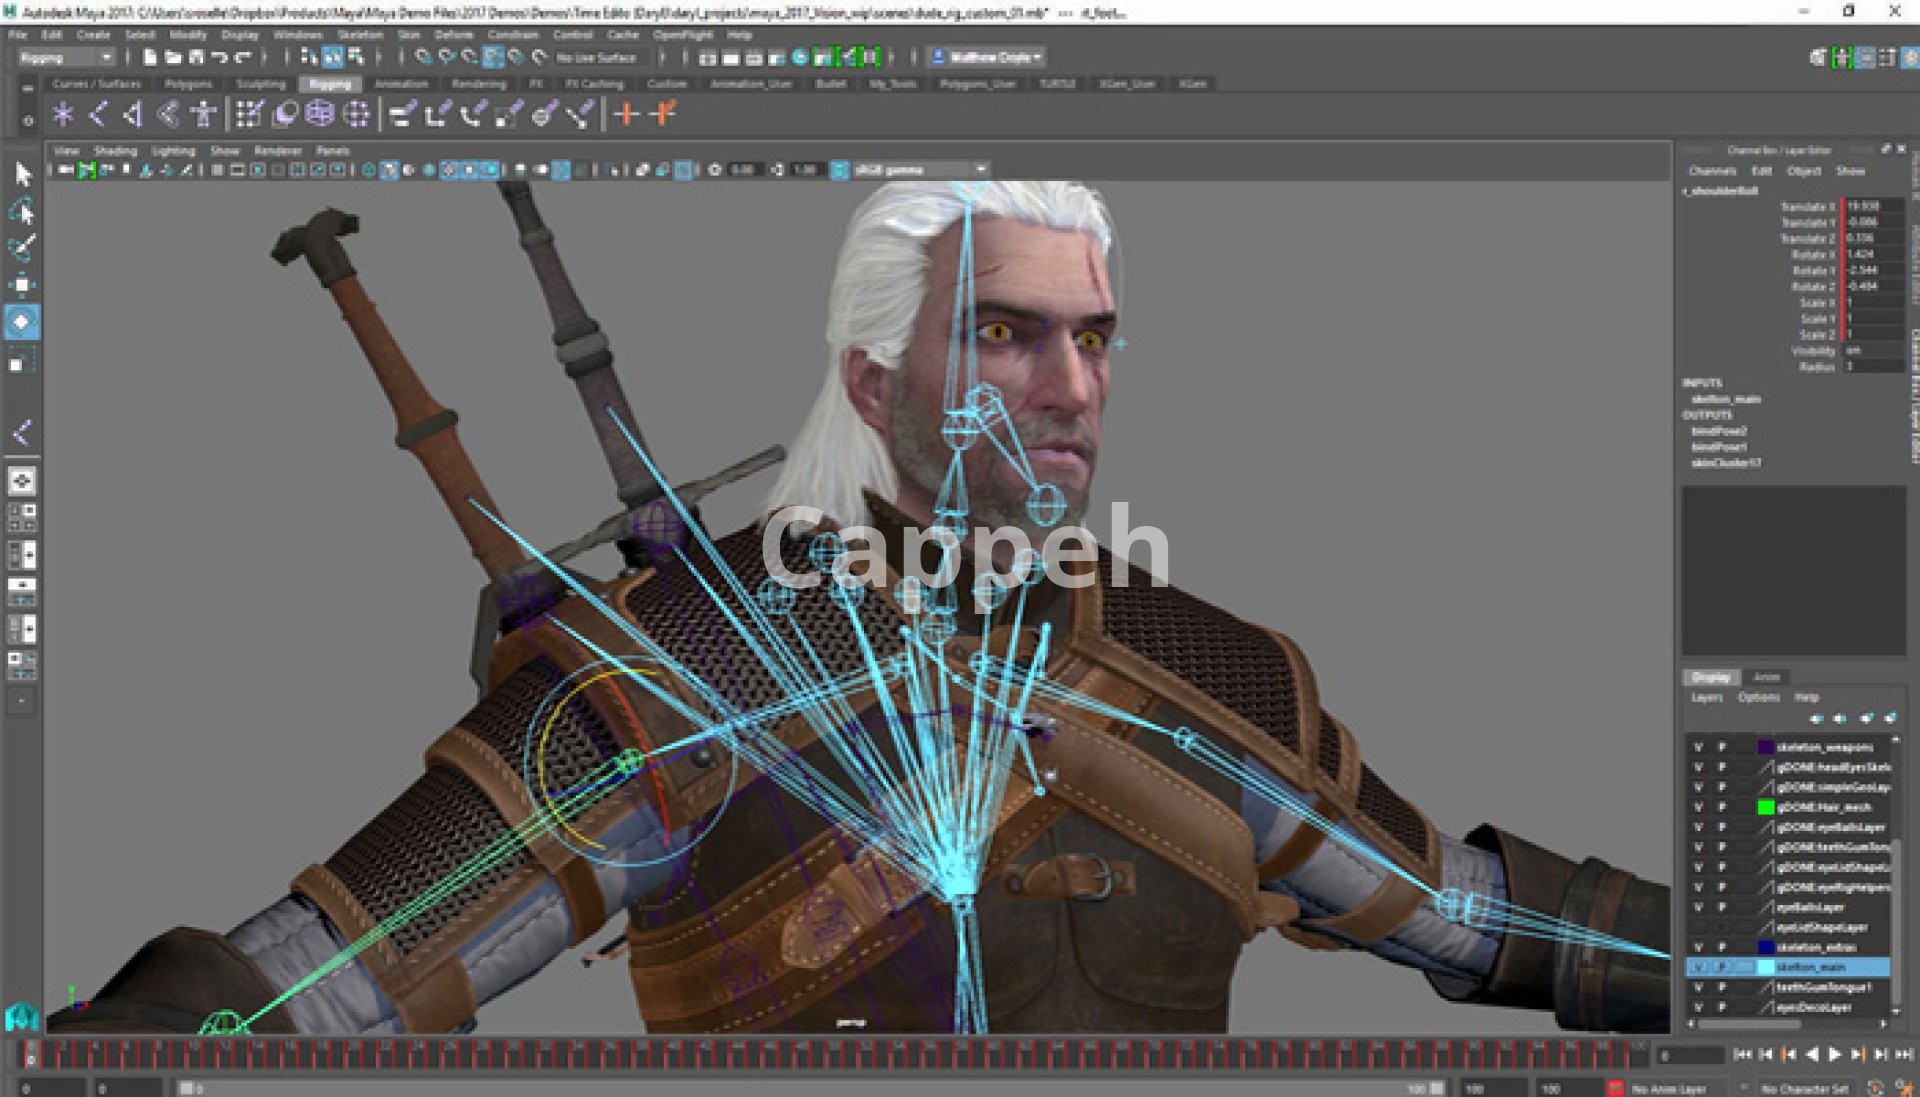Toggle playback P box of skeleton_extras layer
The width and height of the screenshot is (1920, 1097).
pyautogui.click(x=1722, y=947)
